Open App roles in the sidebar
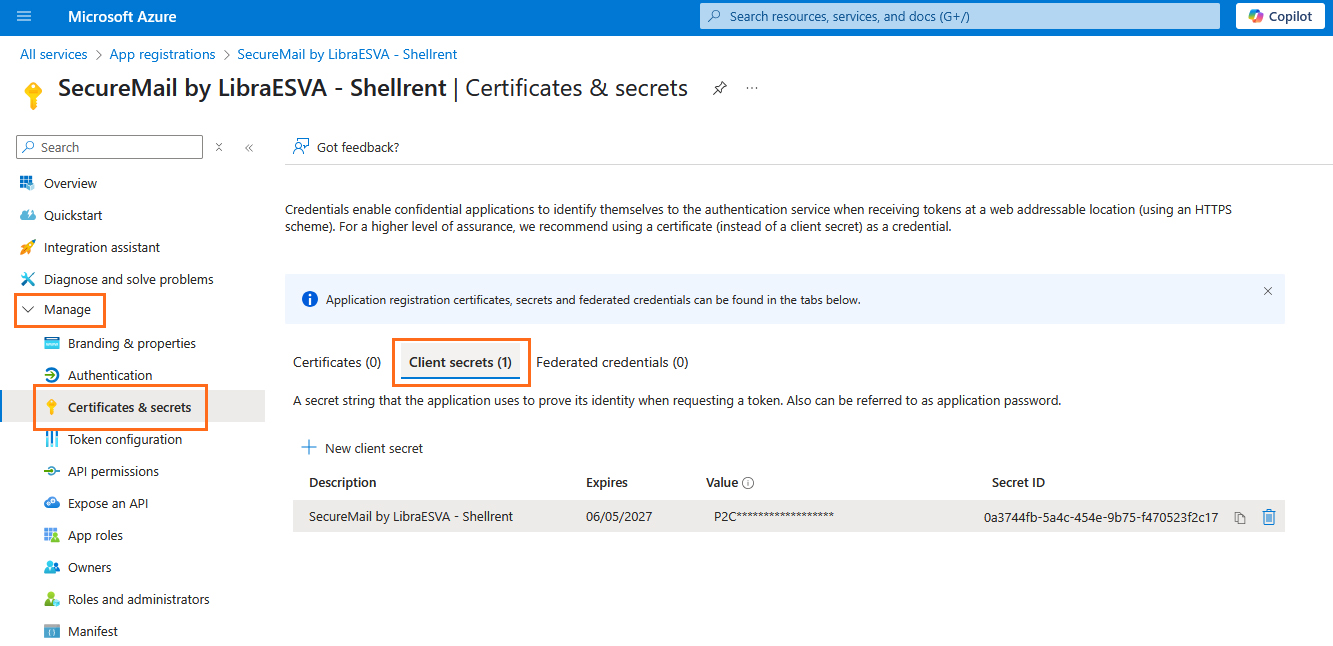The height and width of the screenshot is (646, 1333). click(95, 535)
